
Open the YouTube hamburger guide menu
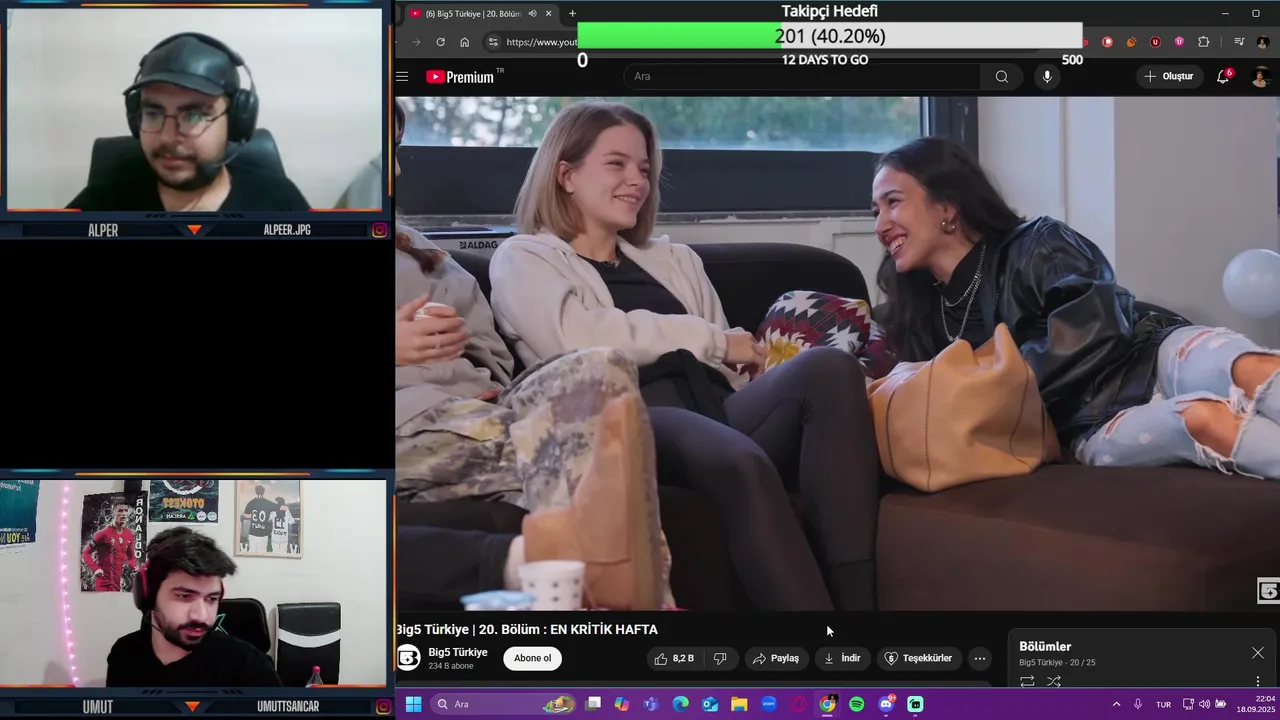[x=402, y=77]
